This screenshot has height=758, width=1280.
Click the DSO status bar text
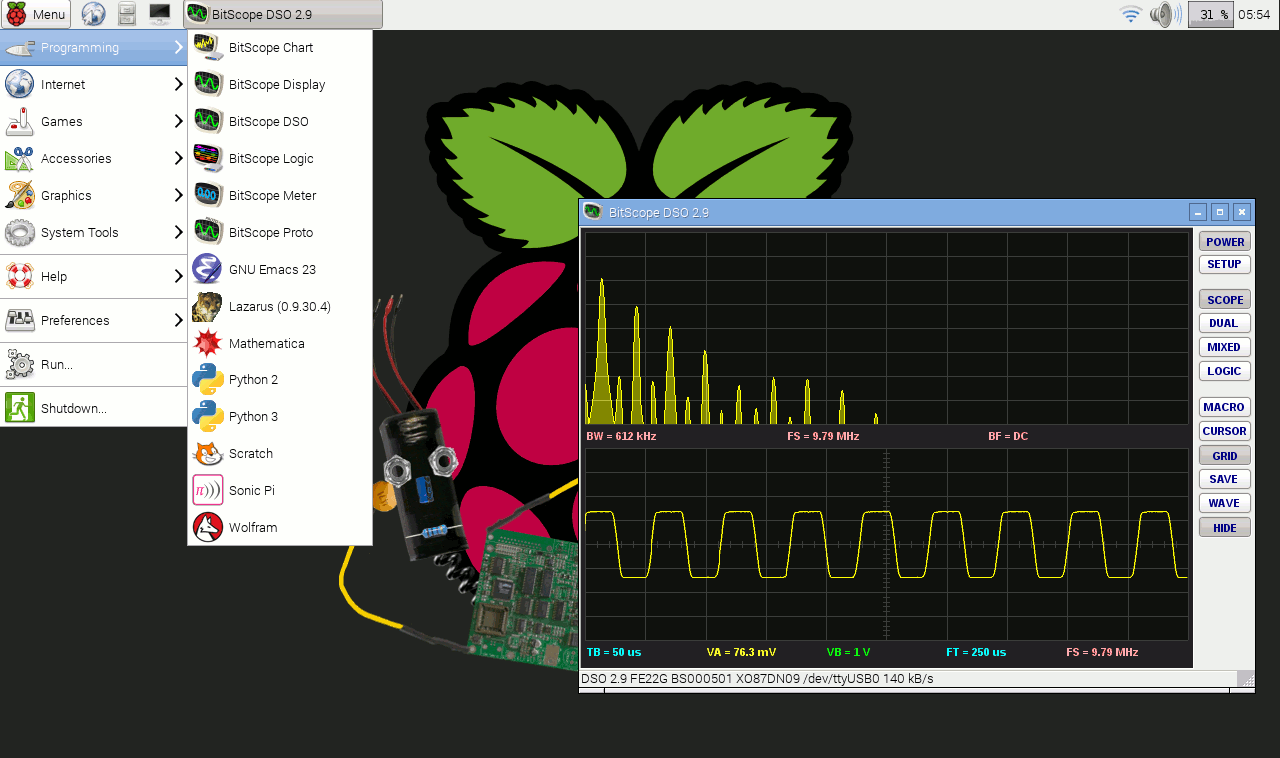point(757,679)
